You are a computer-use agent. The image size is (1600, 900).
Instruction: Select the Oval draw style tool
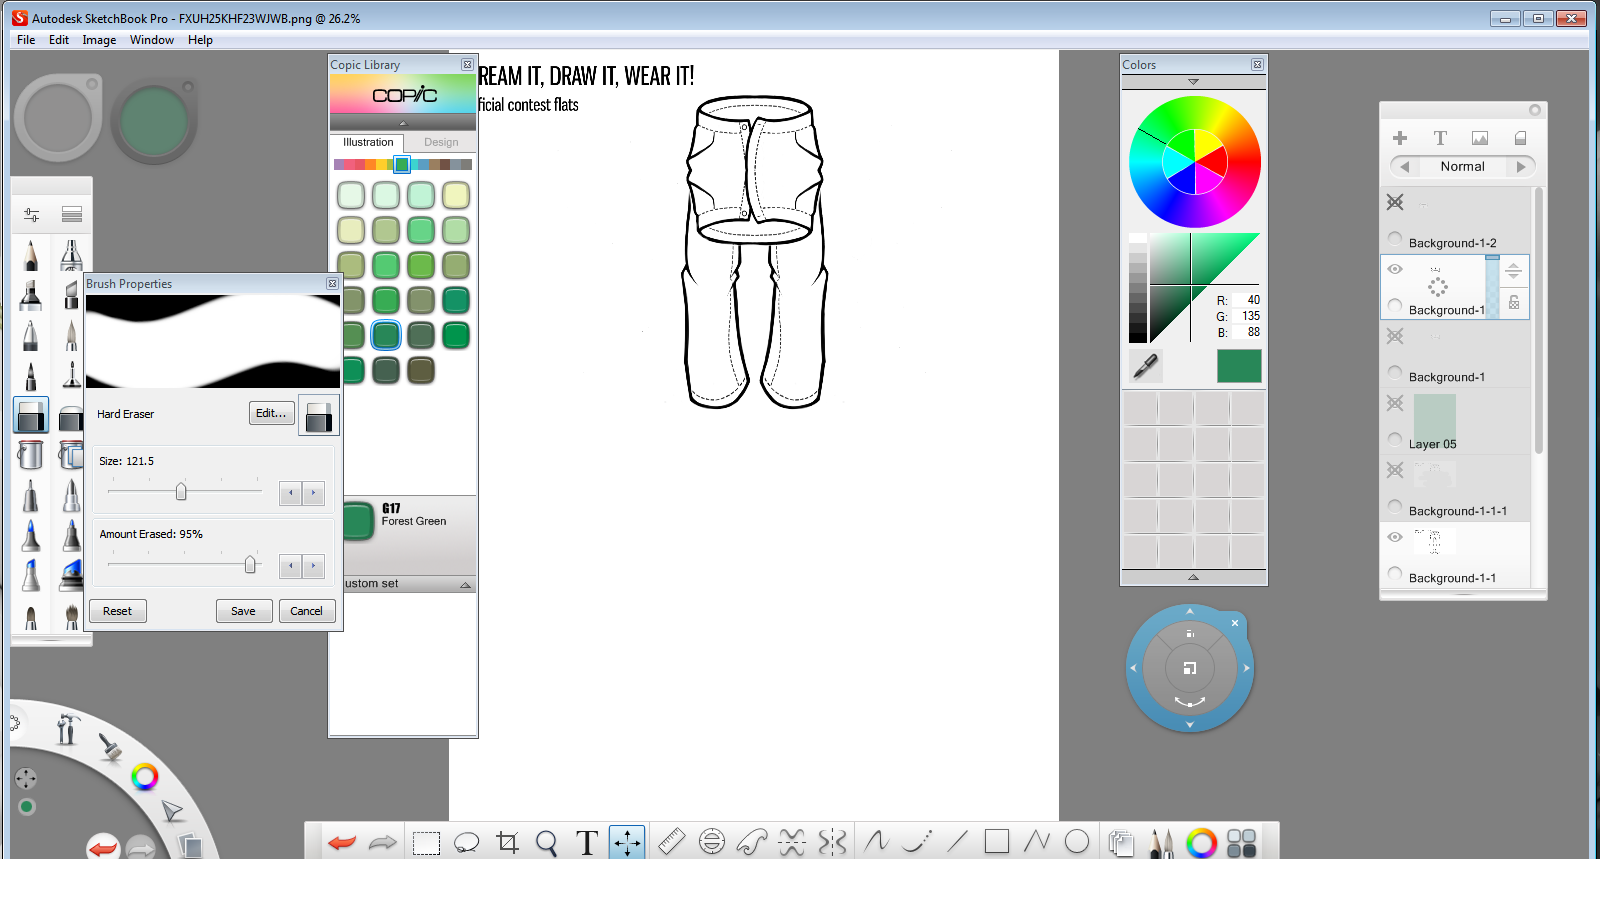pos(1077,842)
